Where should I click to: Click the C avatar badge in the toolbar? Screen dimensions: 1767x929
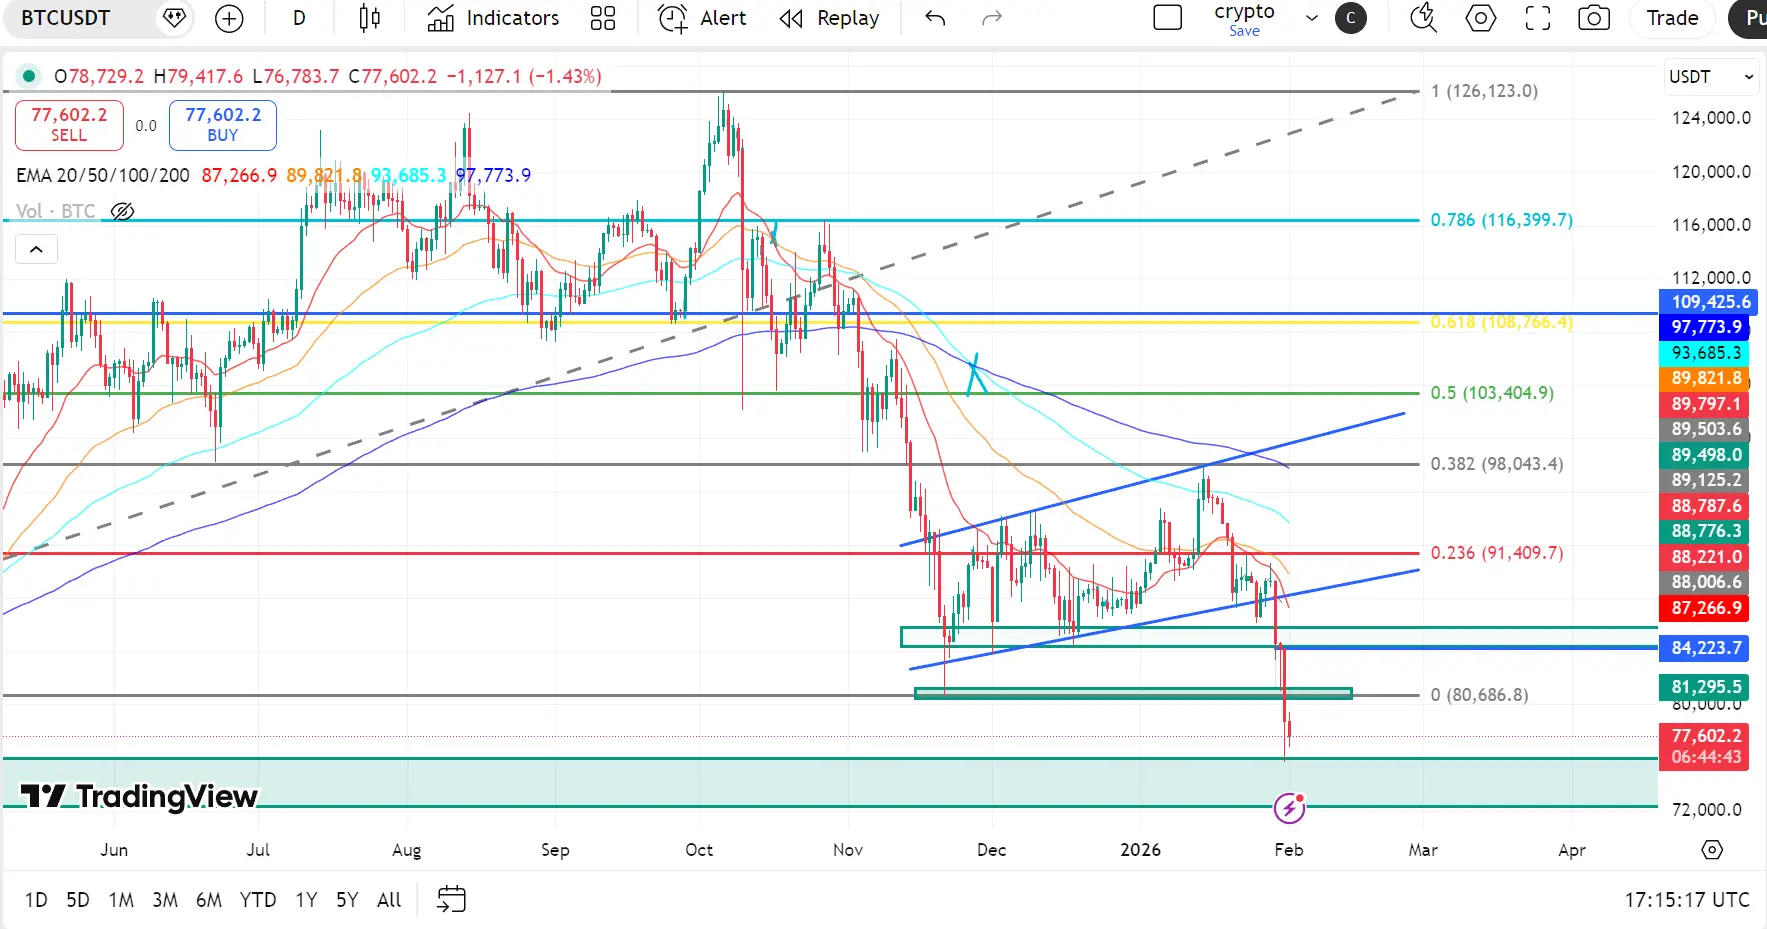pyautogui.click(x=1351, y=18)
